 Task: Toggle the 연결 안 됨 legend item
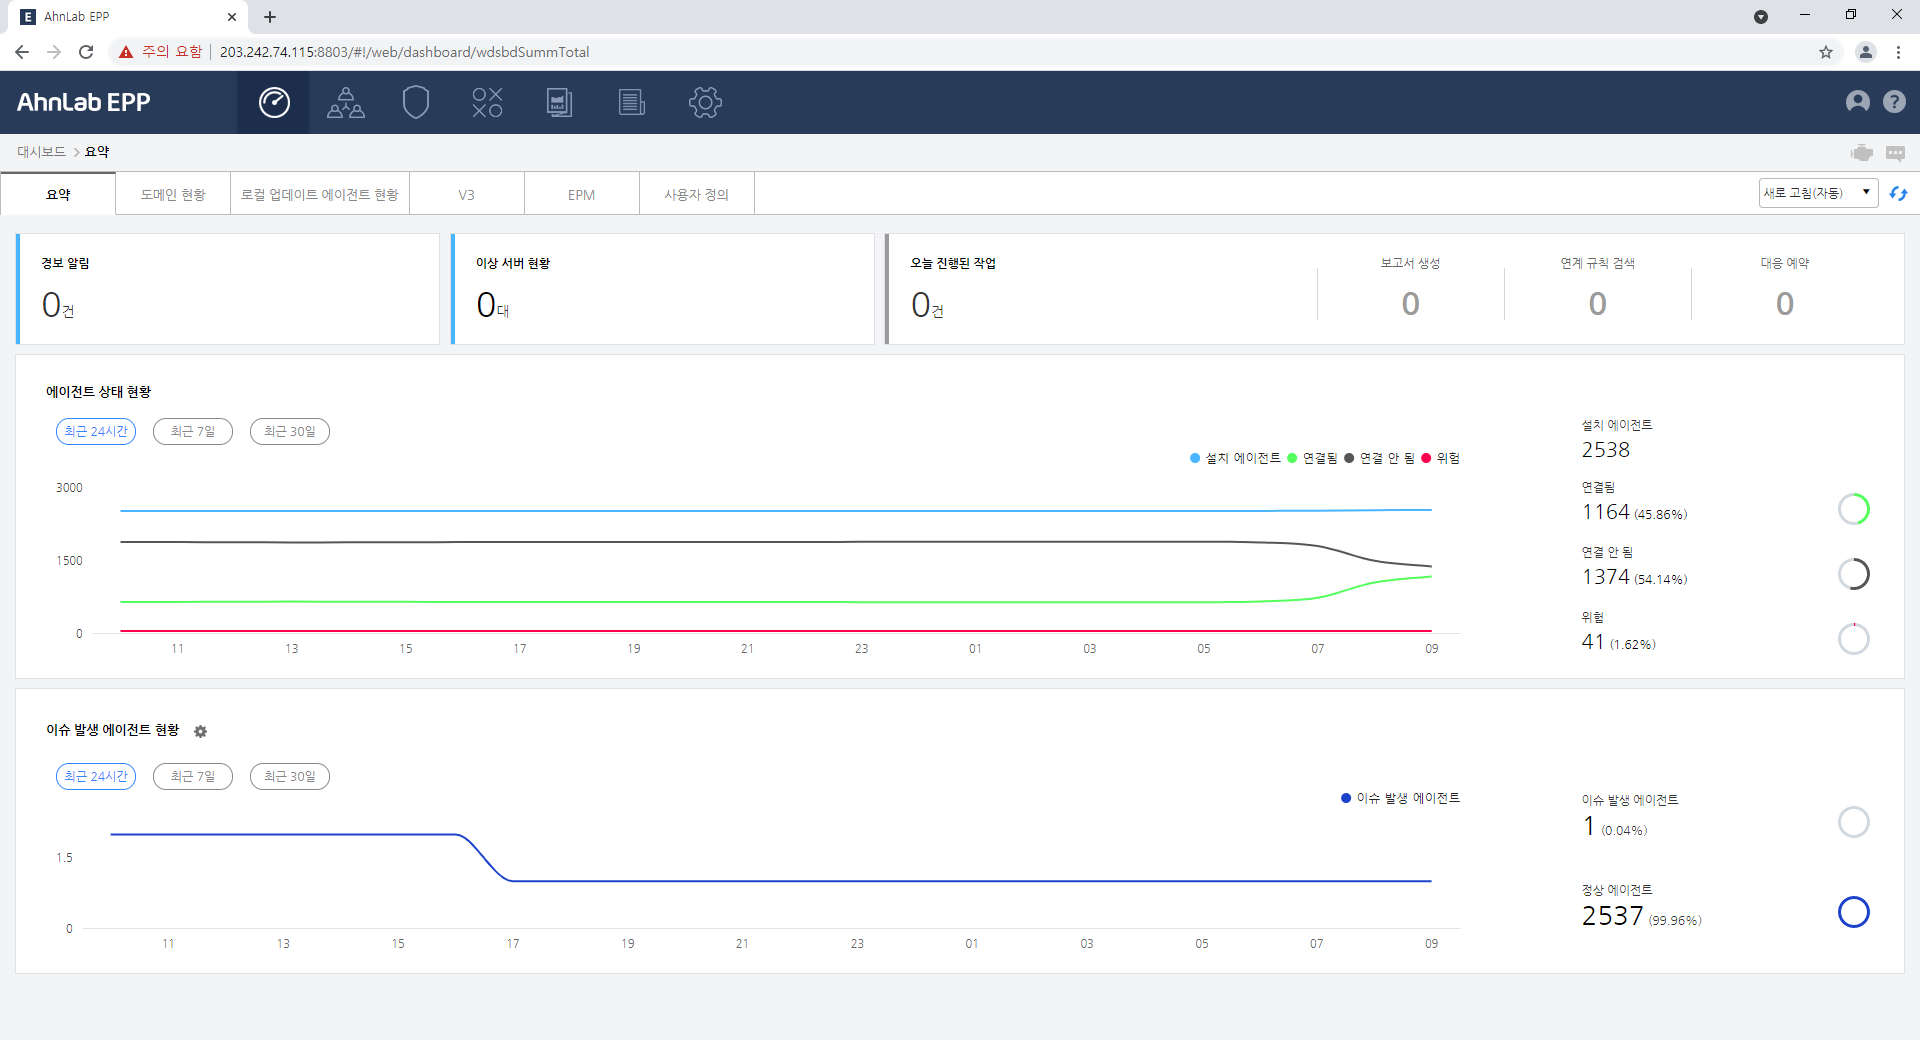point(1380,458)
